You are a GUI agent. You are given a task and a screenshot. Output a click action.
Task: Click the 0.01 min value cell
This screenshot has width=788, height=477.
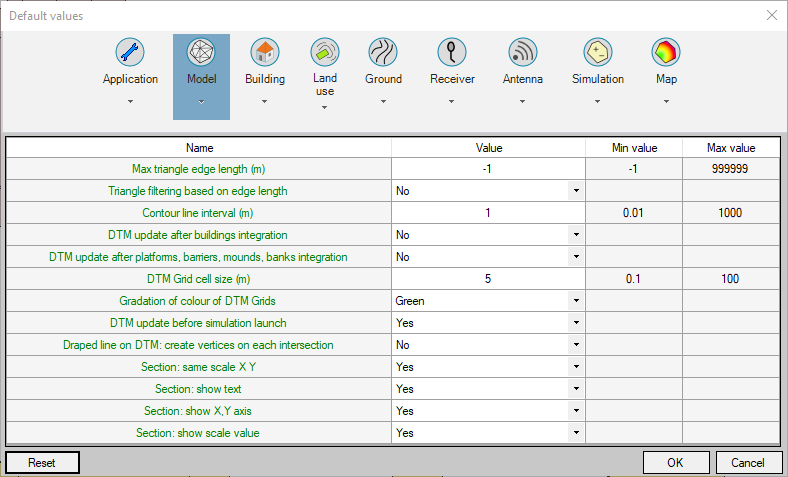point(633,213)
